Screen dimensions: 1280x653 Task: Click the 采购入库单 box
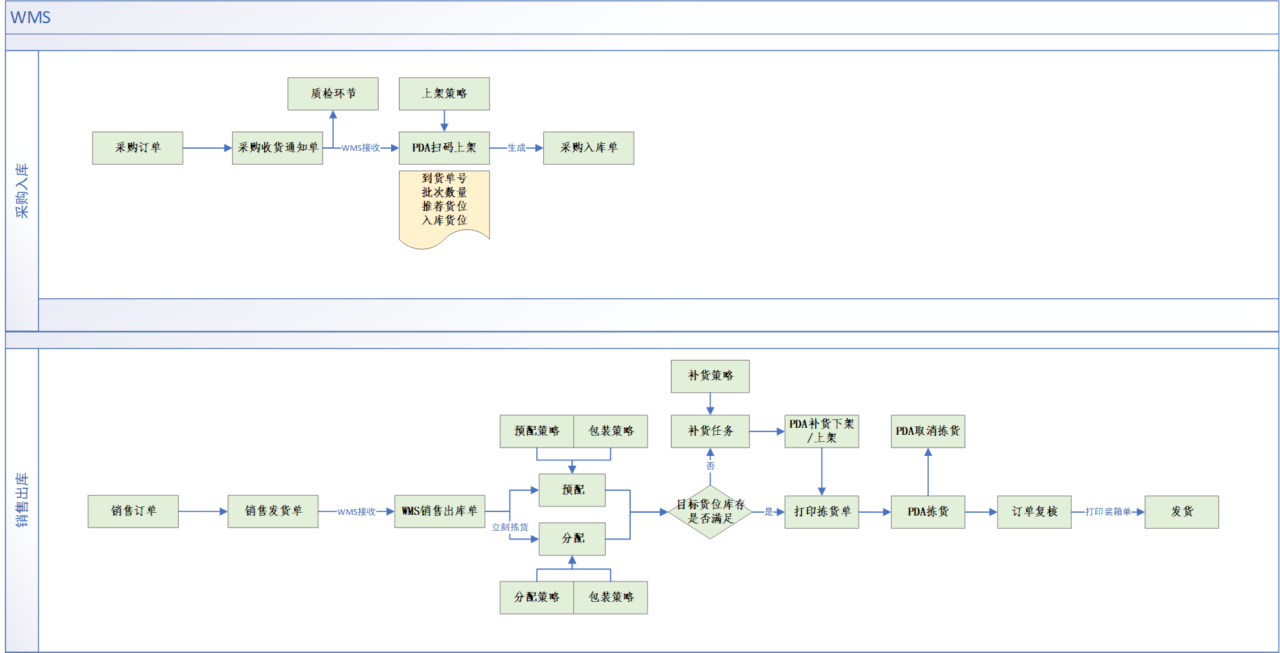coord(588,148)
